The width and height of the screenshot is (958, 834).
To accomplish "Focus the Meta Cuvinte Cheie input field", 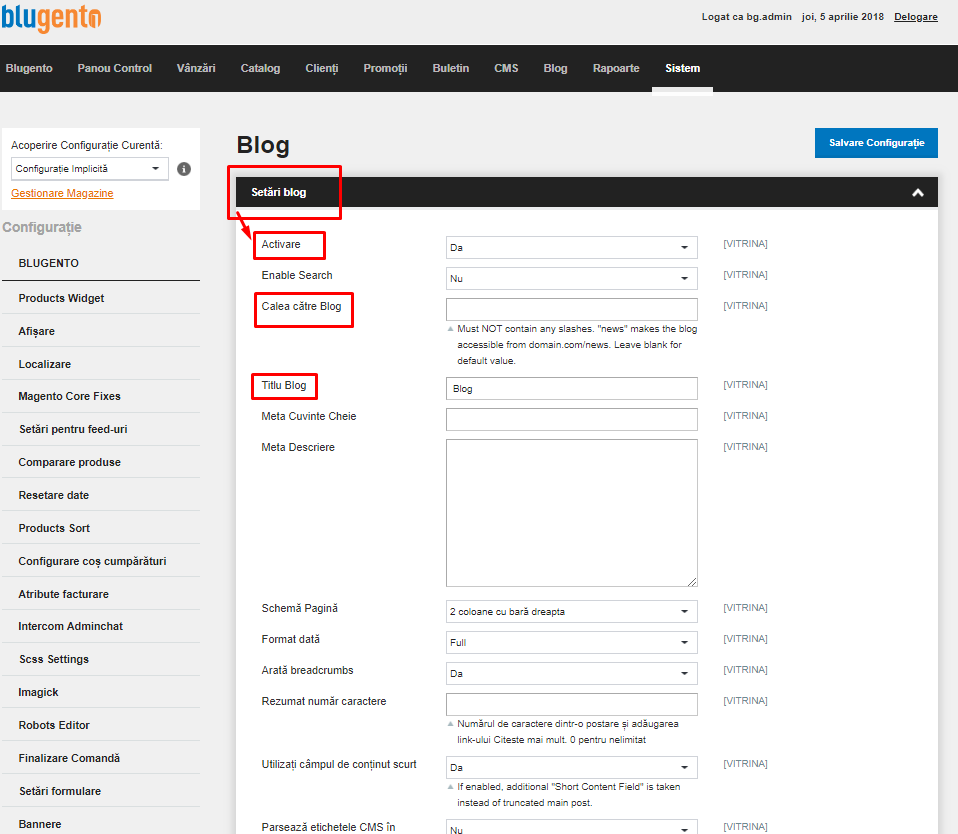I will (571, 419).
